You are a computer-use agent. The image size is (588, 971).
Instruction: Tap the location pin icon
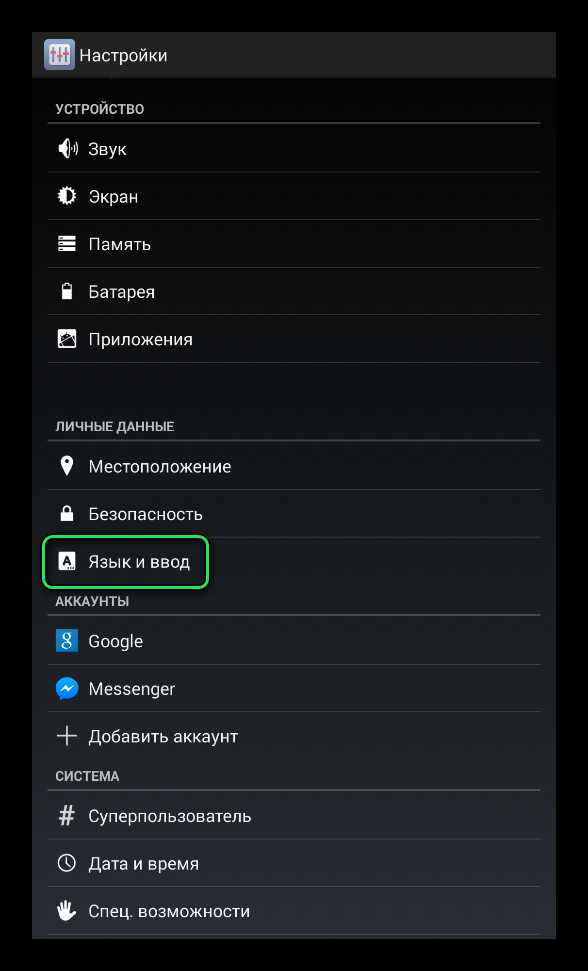point(67,466)
